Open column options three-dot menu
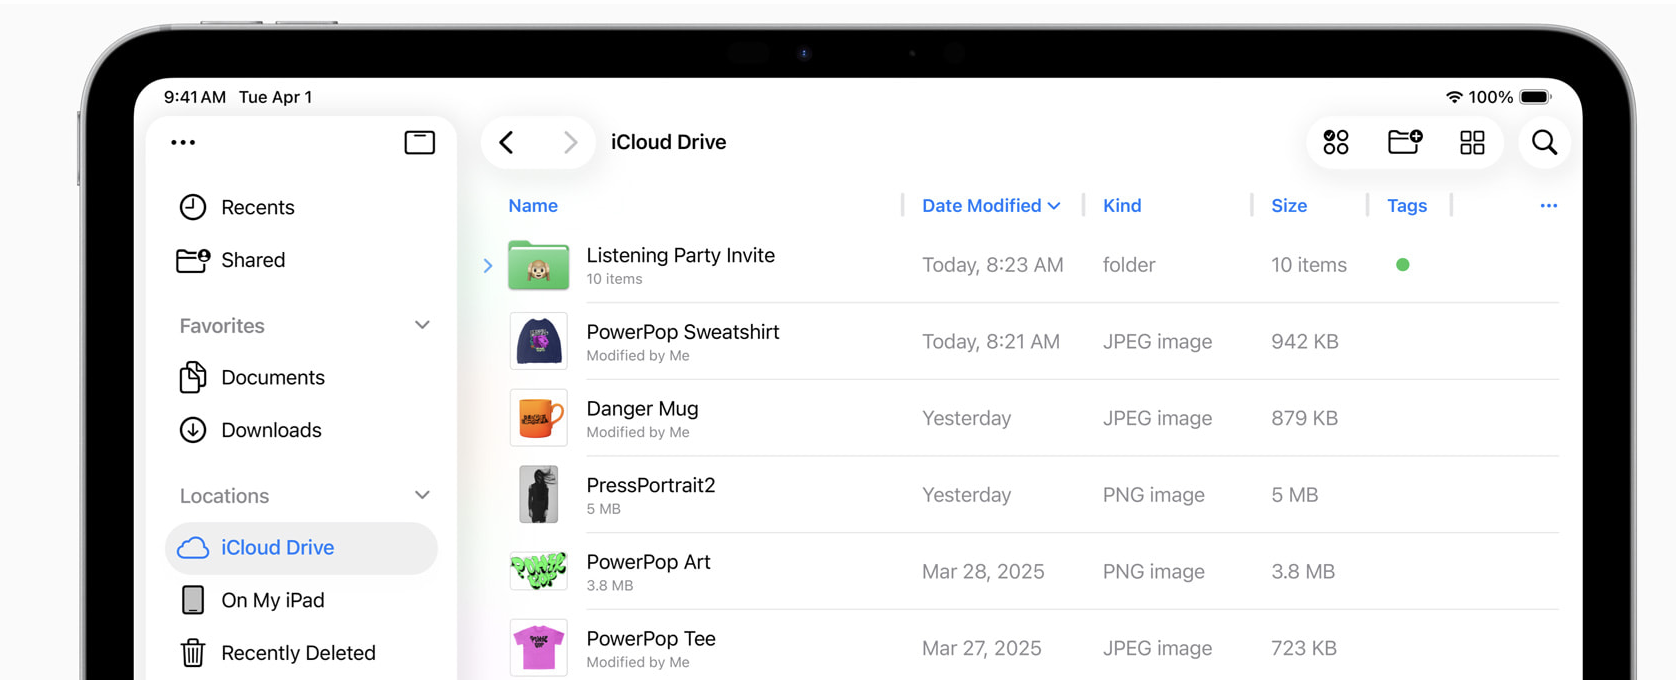This screenshot has width=1676, height=680. pos(1549,205)
